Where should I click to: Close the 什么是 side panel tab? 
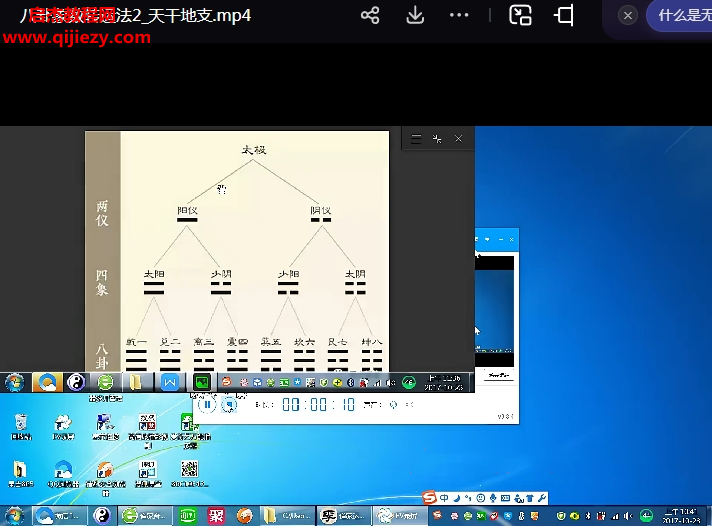[x=628, y=16]
